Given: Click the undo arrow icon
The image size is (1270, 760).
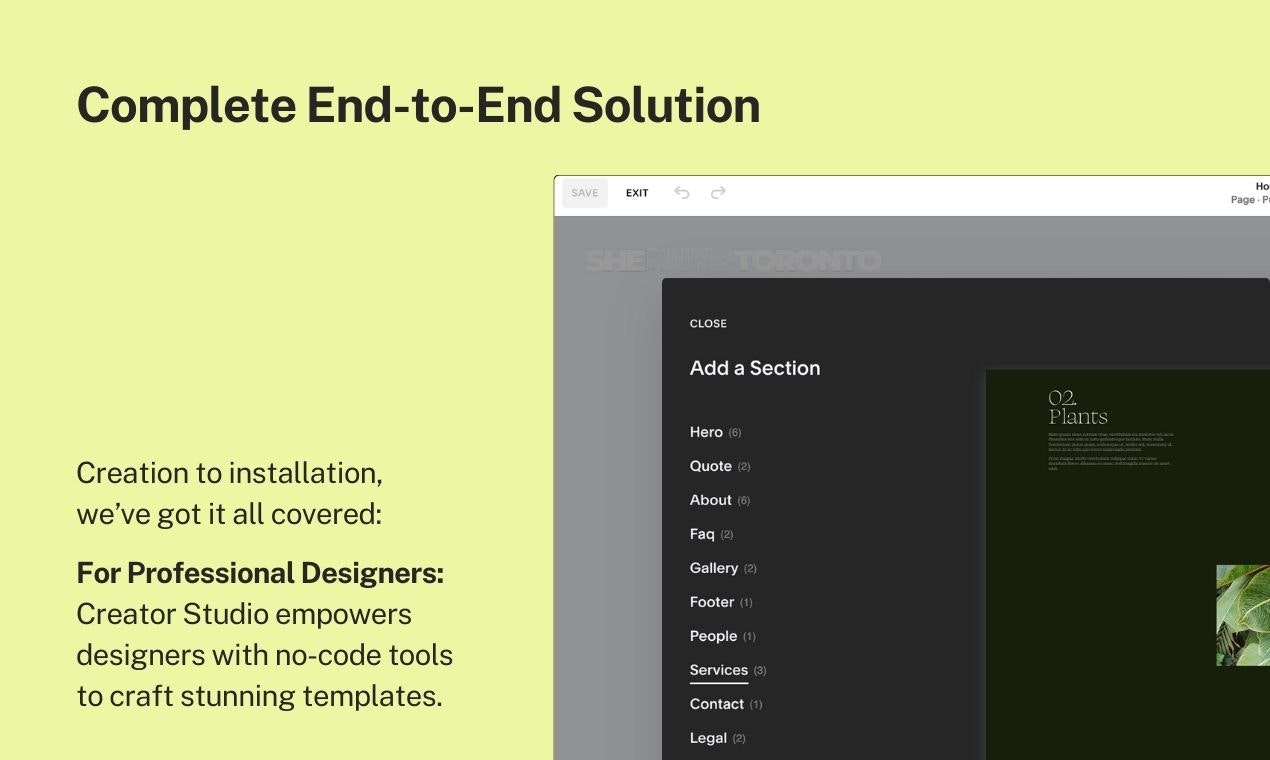Looking at the screenshot, I should pos(682,193).
